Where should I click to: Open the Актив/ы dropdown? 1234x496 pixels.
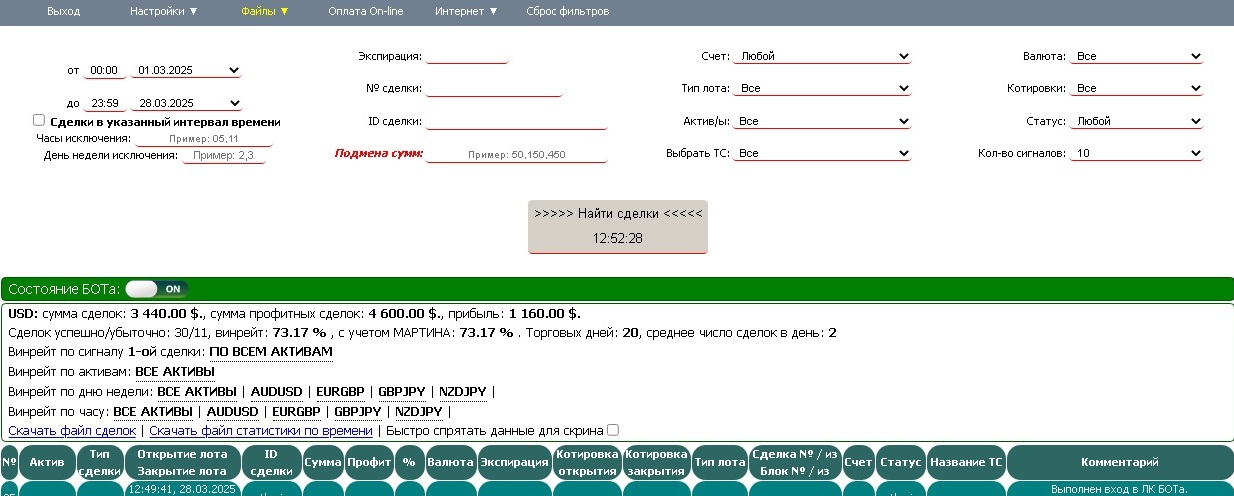[x=822, y=121]
